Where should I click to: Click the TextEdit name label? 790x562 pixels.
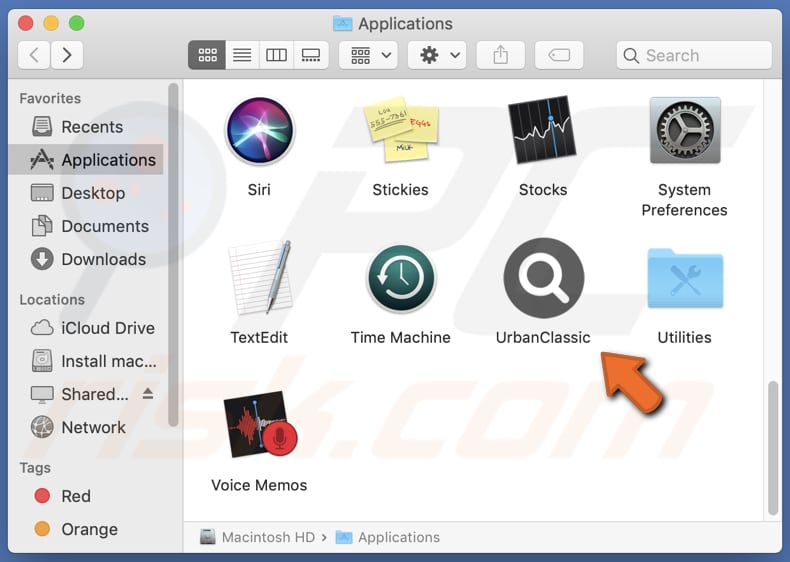coord(259,337)
